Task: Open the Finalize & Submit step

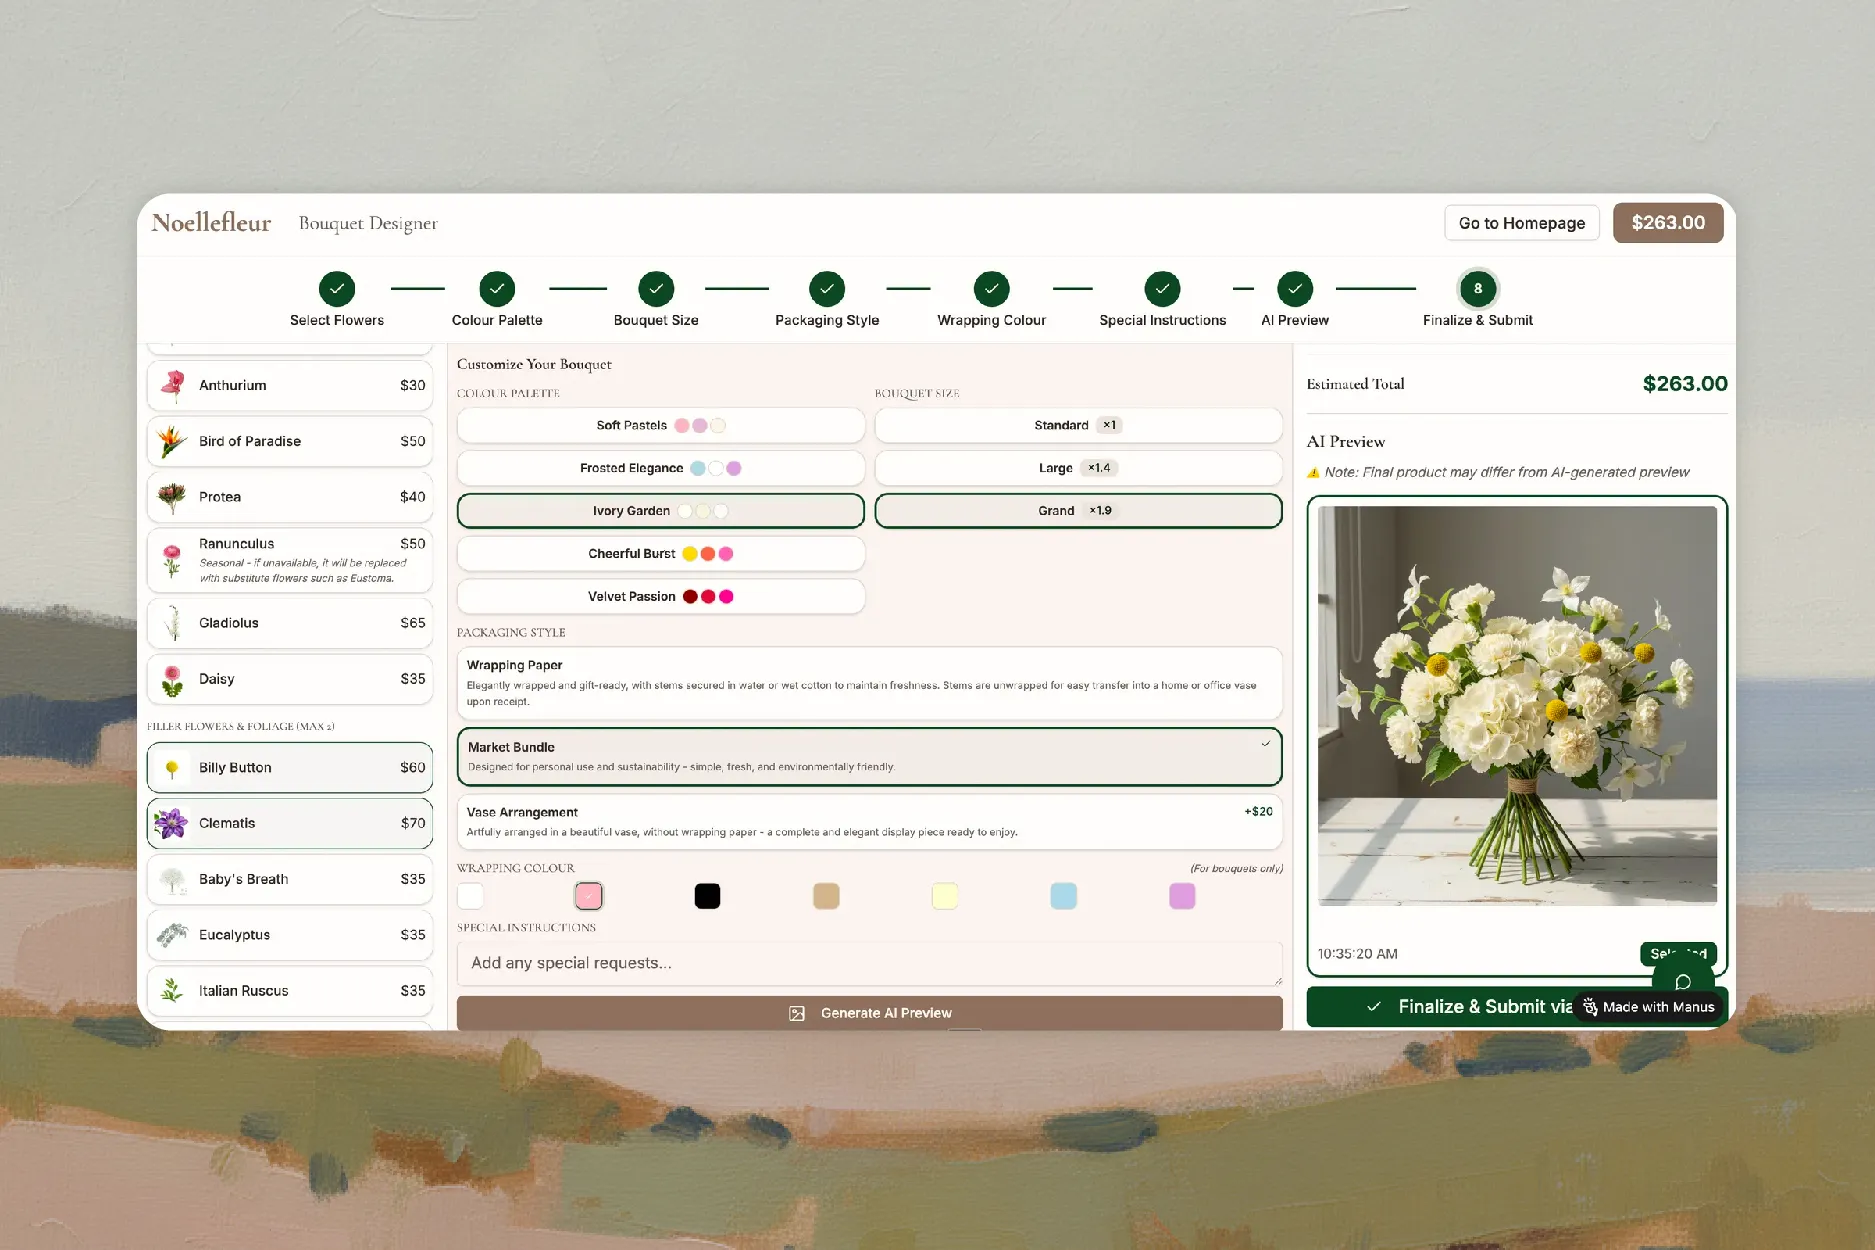Action: pyautogui.click(x=1477, y=289)
